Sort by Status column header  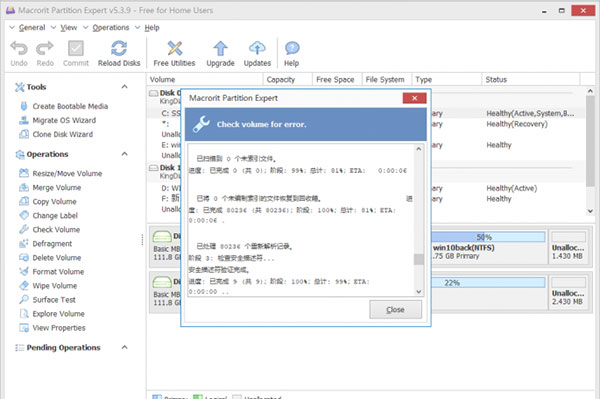531,80
